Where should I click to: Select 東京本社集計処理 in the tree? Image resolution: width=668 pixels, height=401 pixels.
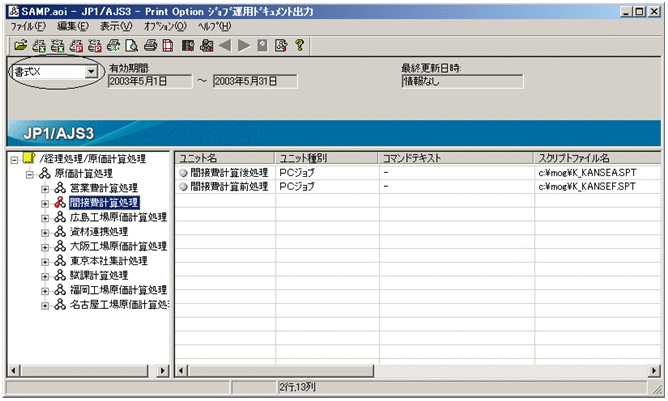109,261
